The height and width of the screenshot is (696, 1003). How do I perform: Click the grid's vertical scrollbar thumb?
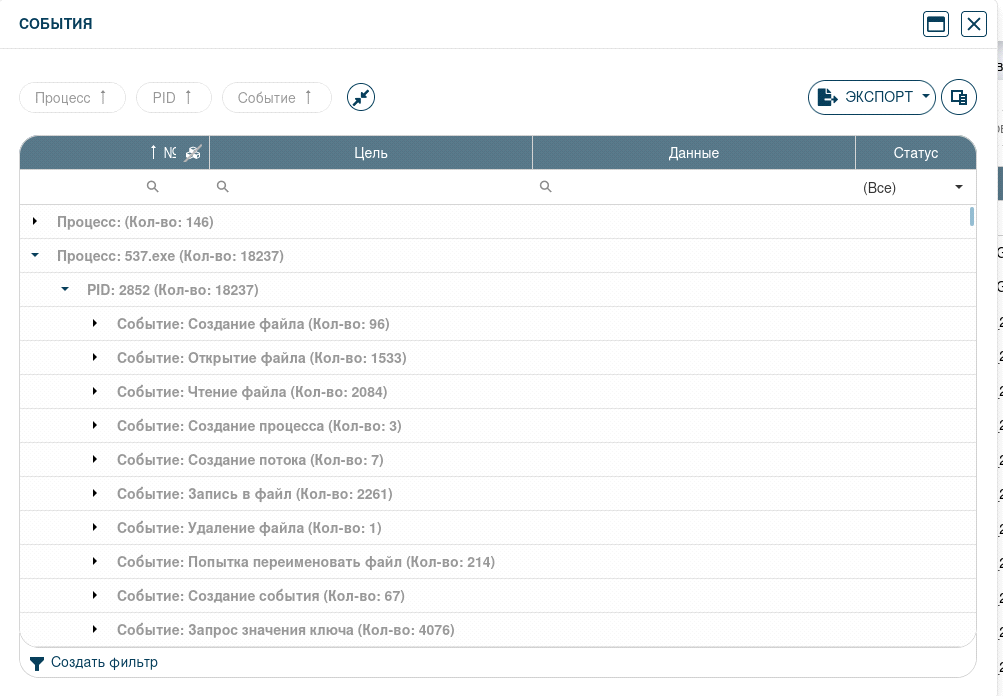[972, 217]
